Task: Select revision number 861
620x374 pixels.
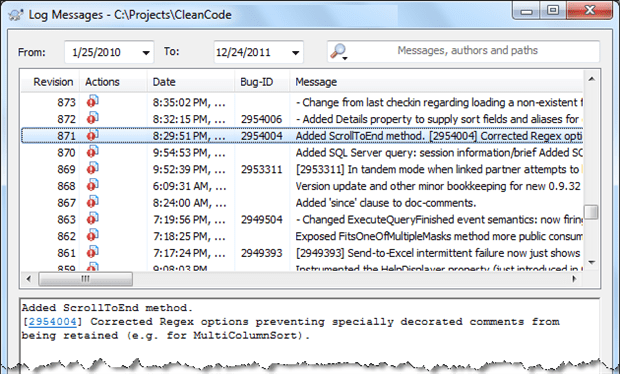Action: (66, 253)
